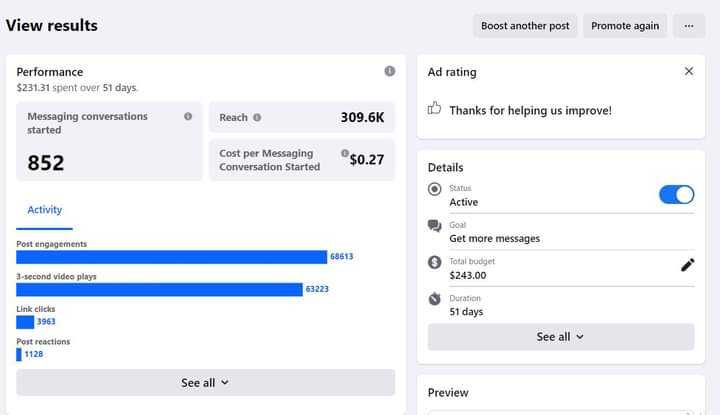
Task: Click info icon for Cost per Messaging Conversation
Action: [x=345, y=154]
